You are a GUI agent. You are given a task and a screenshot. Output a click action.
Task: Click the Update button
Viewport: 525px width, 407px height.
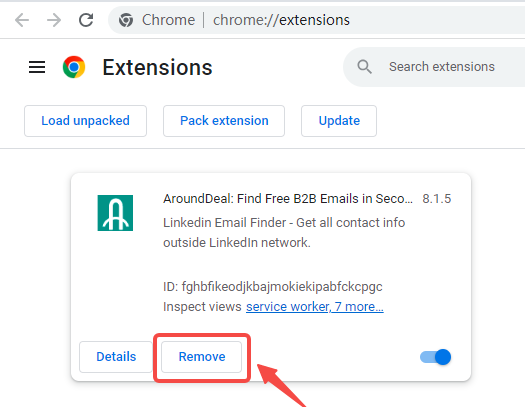339,121
